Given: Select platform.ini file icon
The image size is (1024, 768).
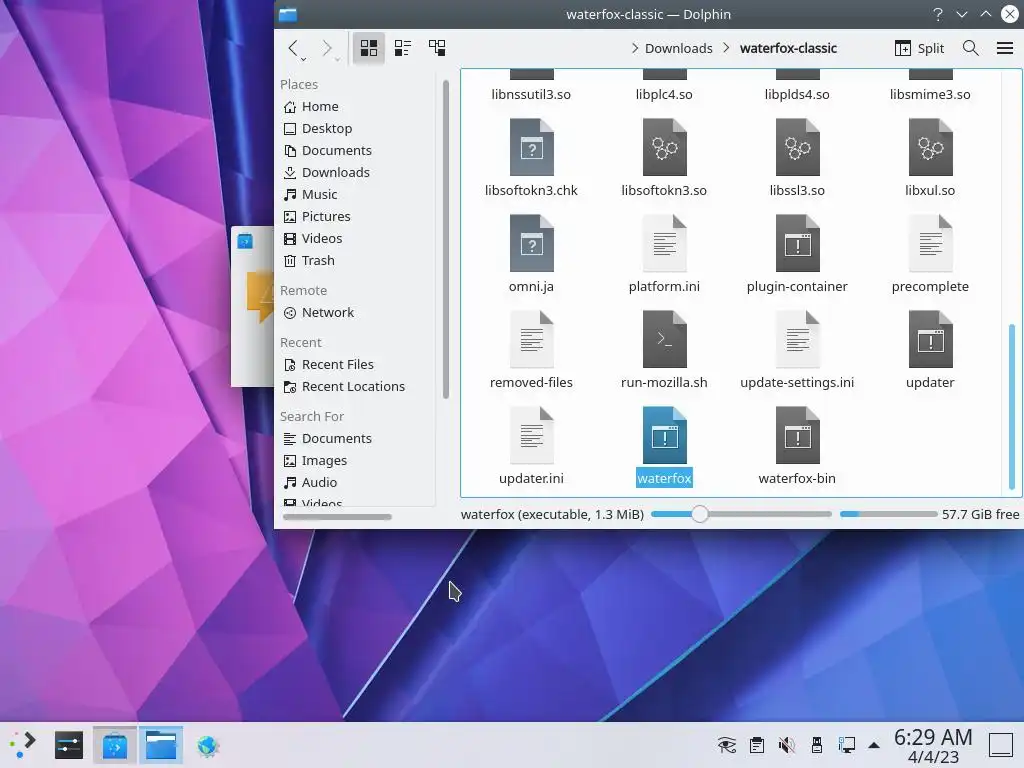Looking at the screenshot, I should (x=664, y=243).
